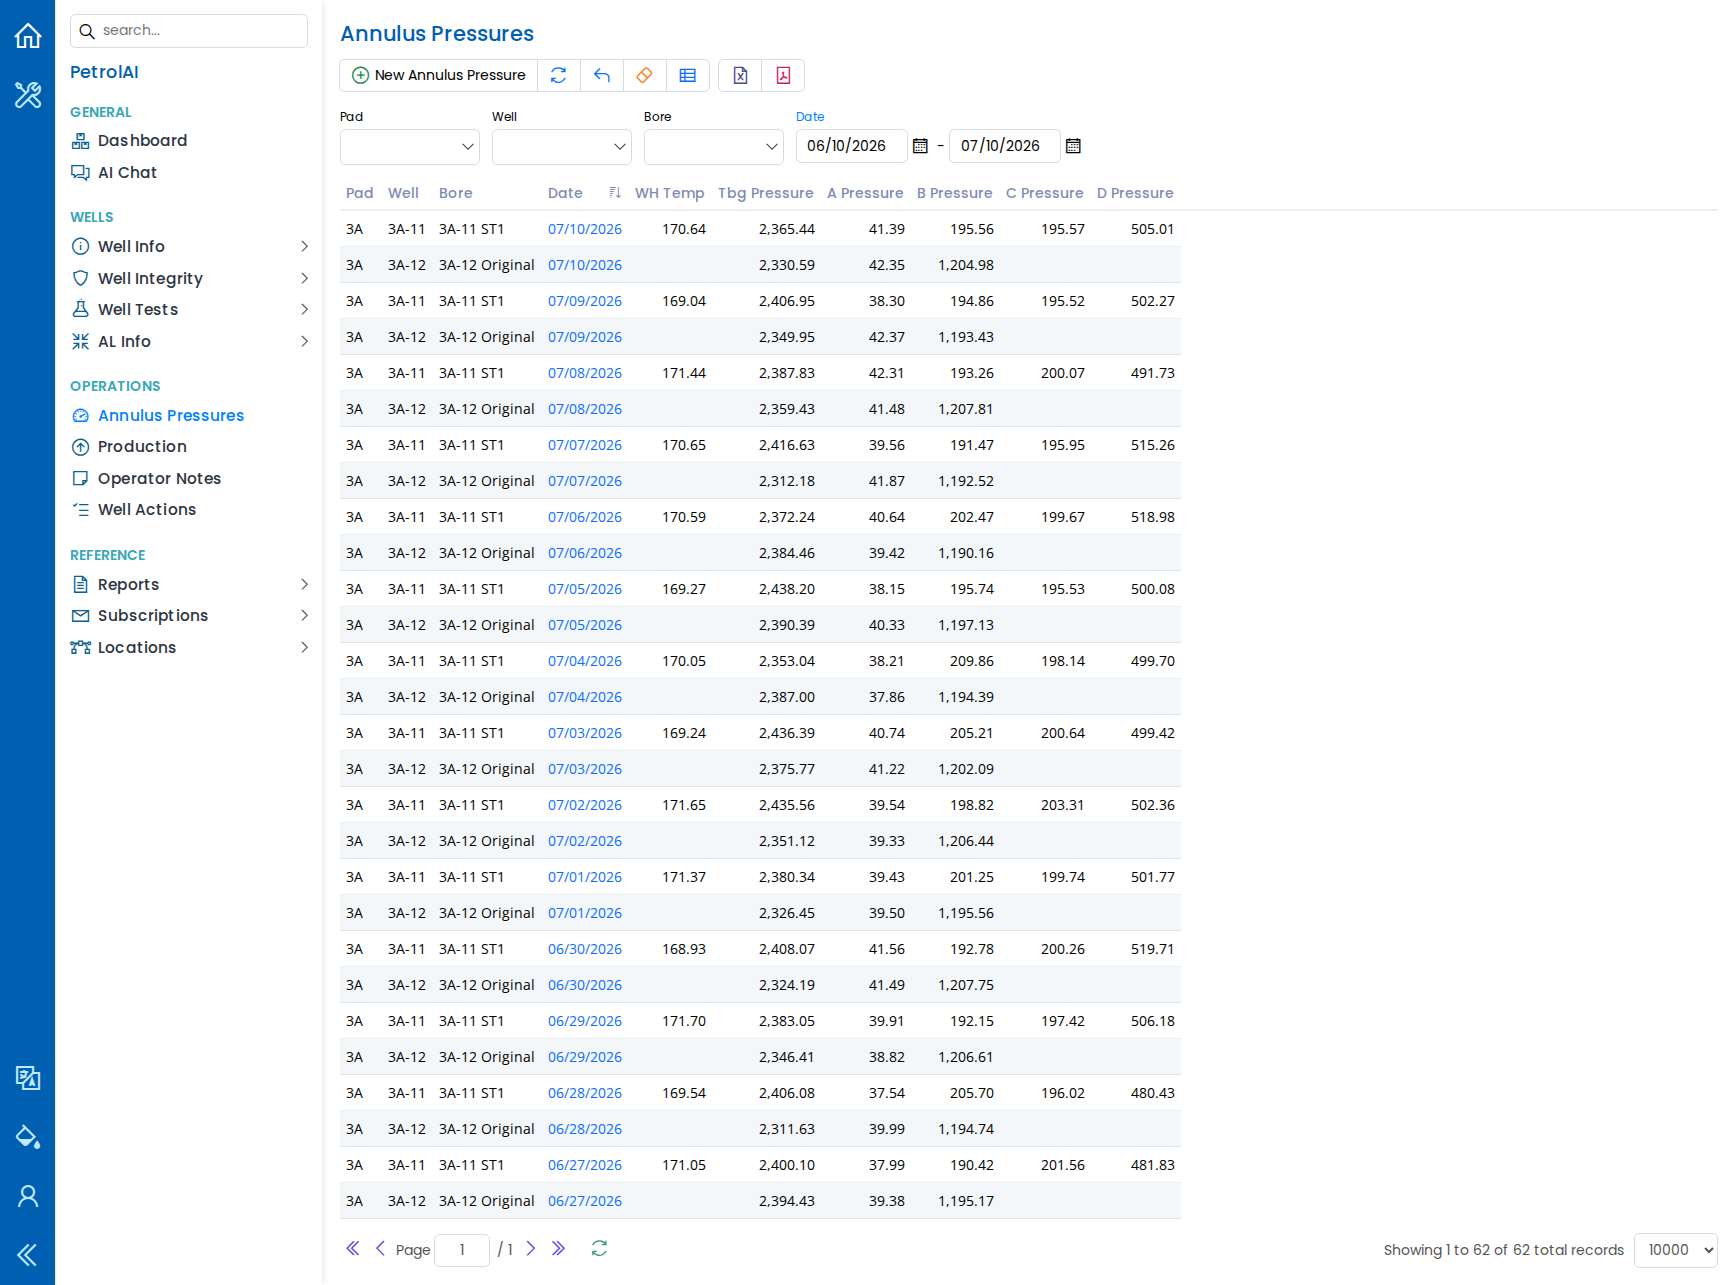This screenshot has width=1735, height=1285.
Task: Open the page size 10000 dropdown
Action: pyautogui.click(x=1676, y=1250)
